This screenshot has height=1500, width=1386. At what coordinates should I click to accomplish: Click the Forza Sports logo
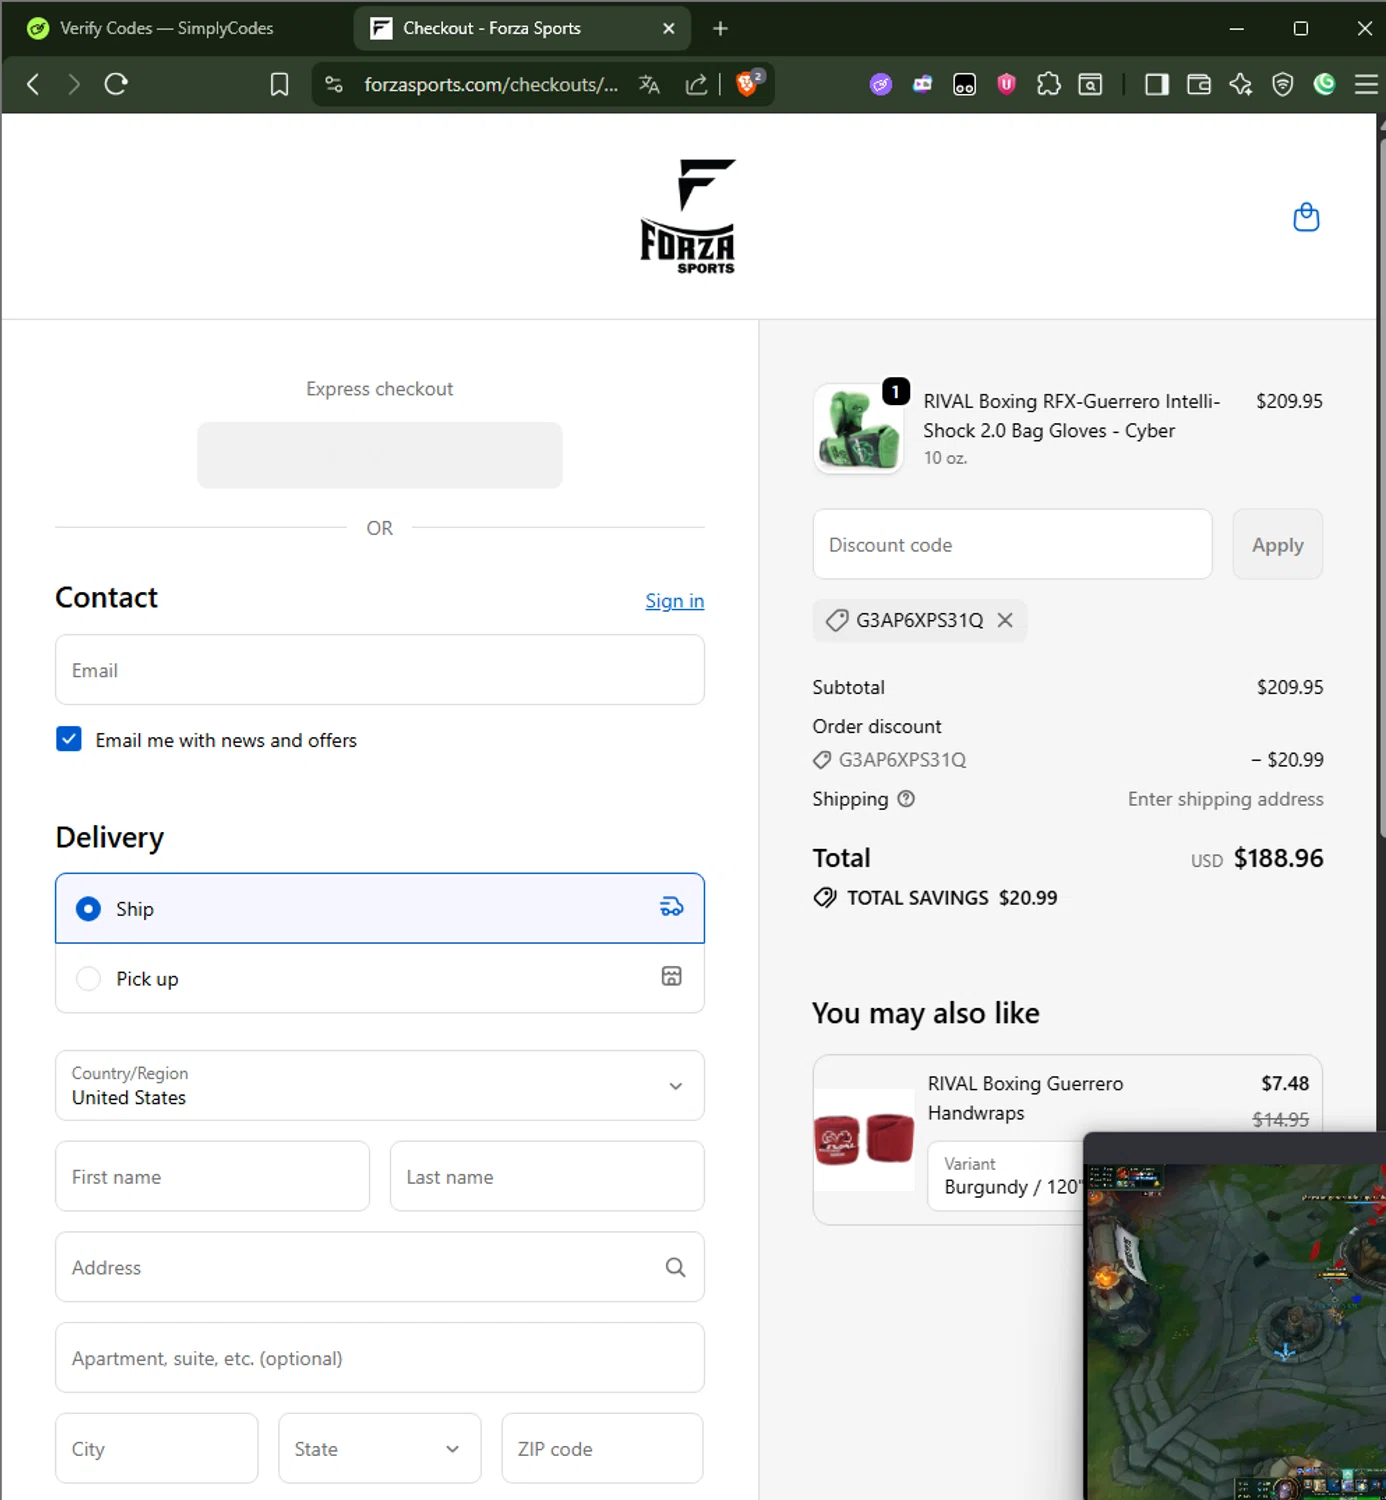pos(688,216)
